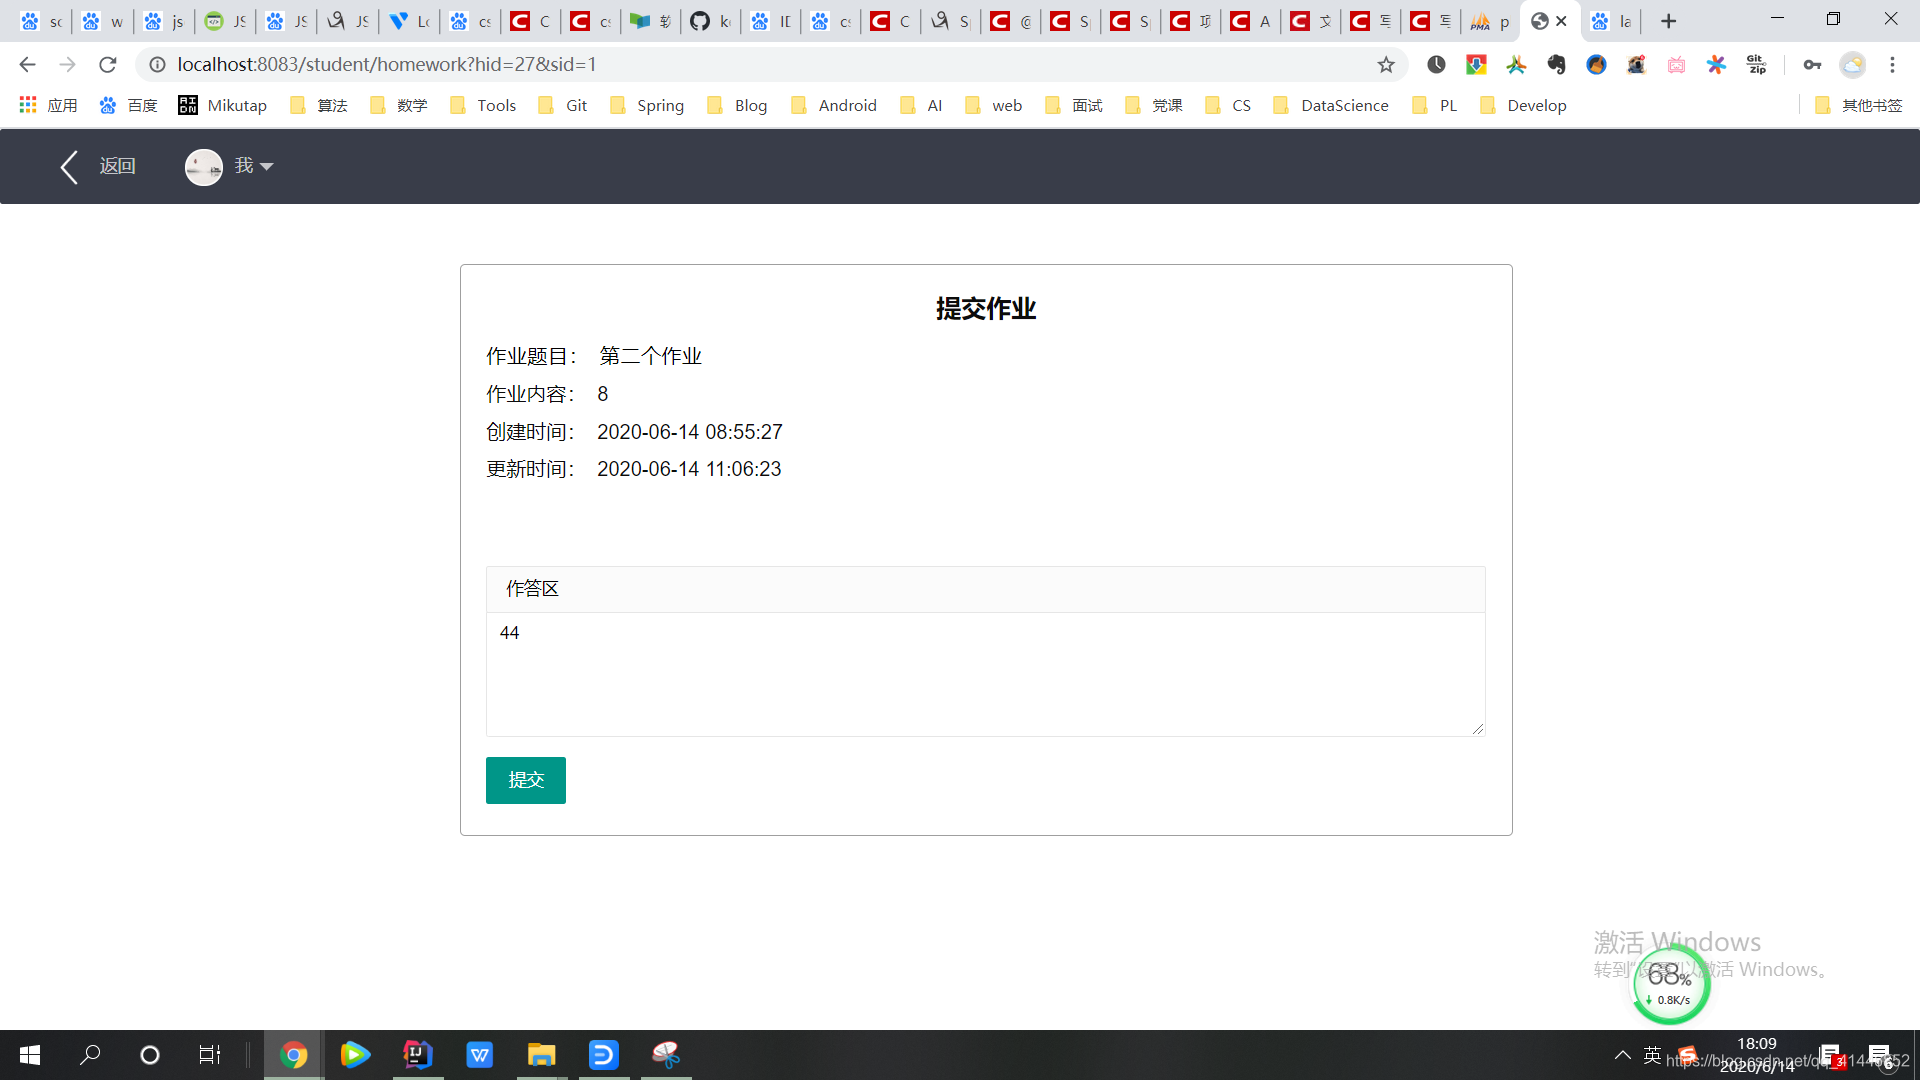Open the GitZip extension
This screenshot has height=1080, width=1920.
(1757, 64)
